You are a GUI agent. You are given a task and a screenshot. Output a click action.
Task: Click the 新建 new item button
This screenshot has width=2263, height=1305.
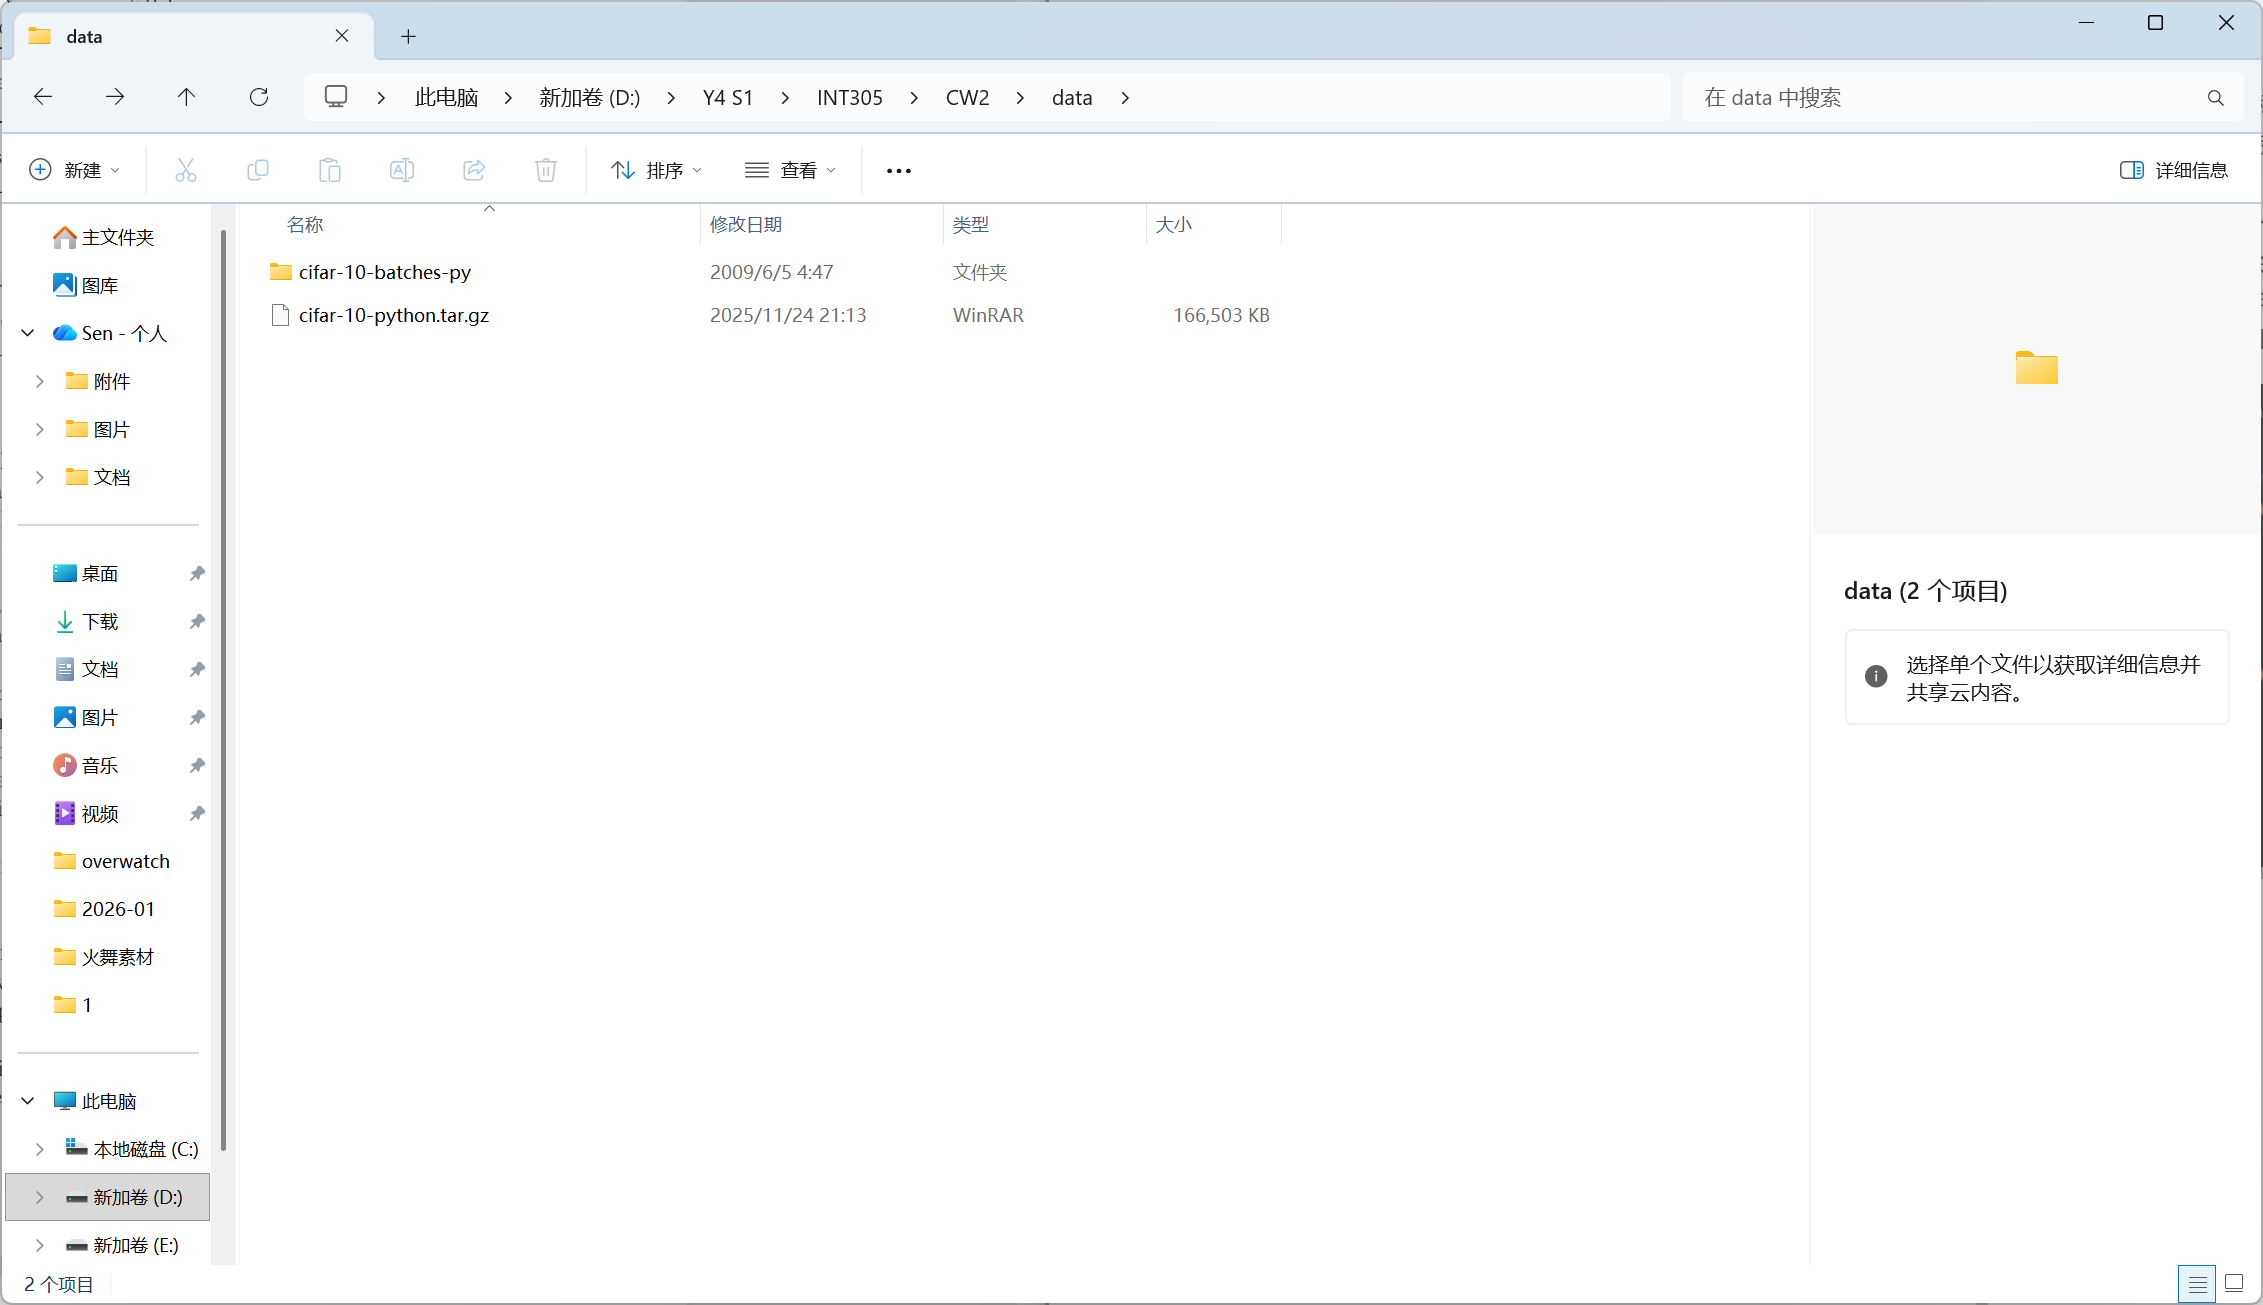click(75, 170)
